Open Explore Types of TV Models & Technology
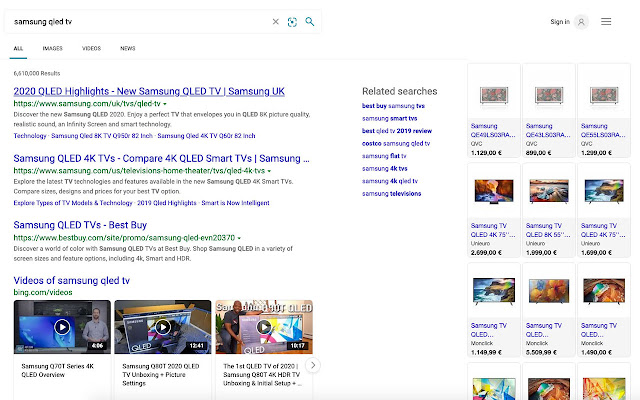Screen dimensions: 640x400 73,203
